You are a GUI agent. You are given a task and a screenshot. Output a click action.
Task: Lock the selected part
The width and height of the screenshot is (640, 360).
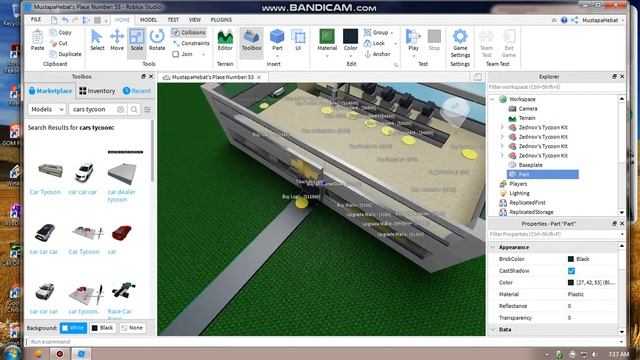pos(374,43)
